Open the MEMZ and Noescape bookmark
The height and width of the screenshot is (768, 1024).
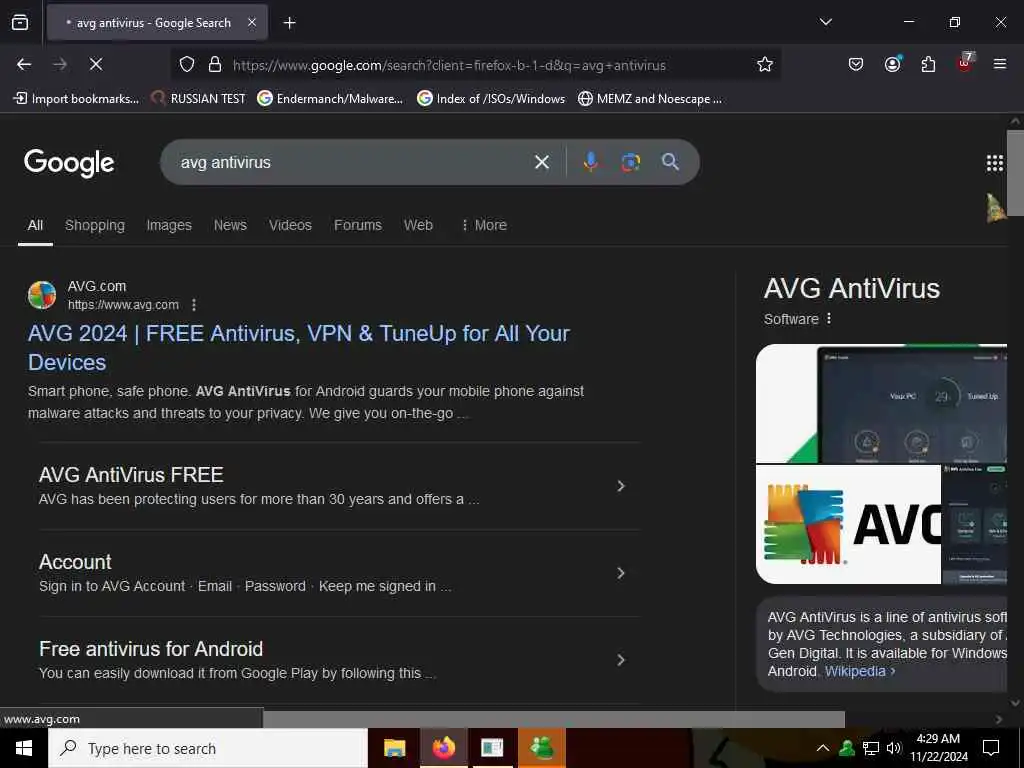click(650, 99)
